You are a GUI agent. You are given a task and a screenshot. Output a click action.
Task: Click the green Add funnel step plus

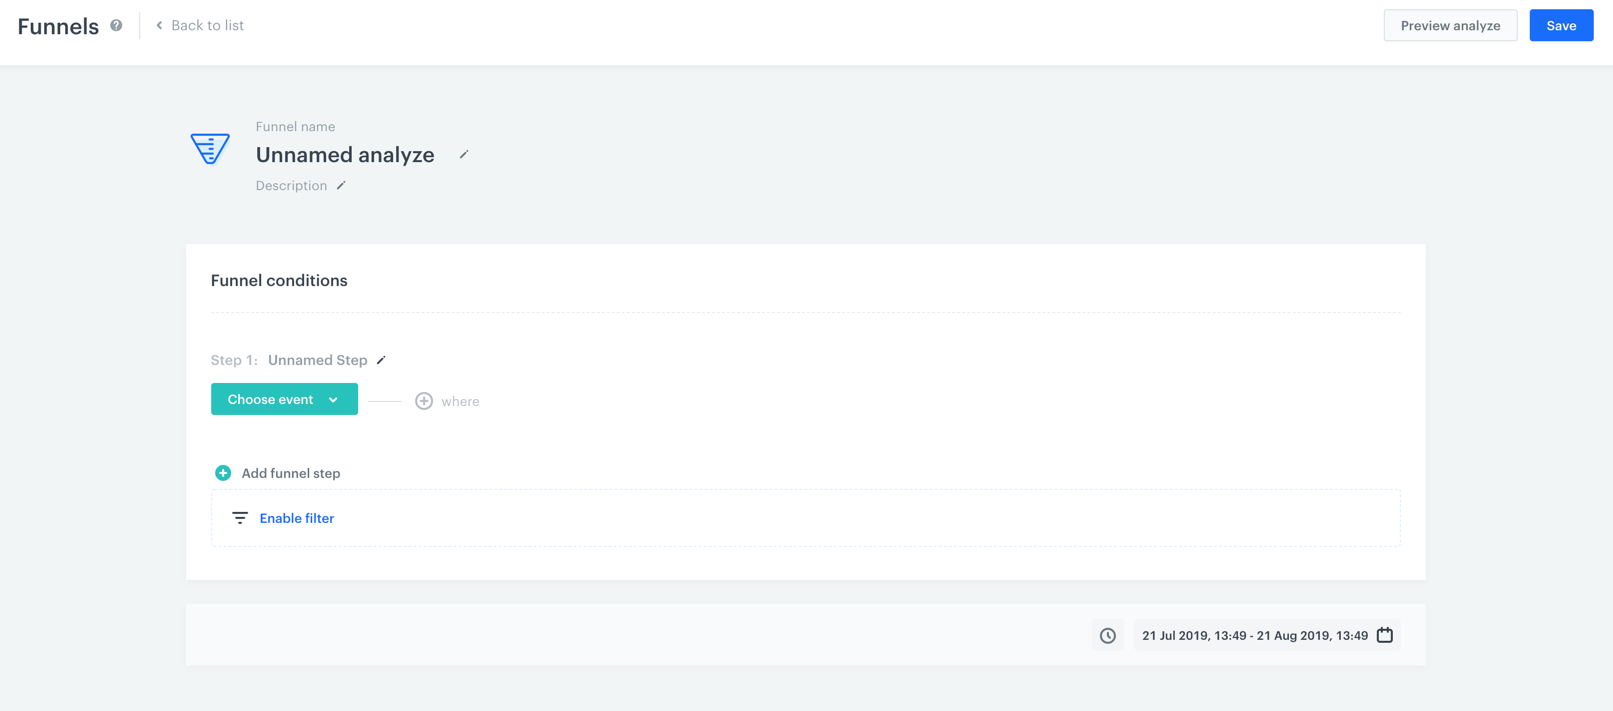(223, 473)
